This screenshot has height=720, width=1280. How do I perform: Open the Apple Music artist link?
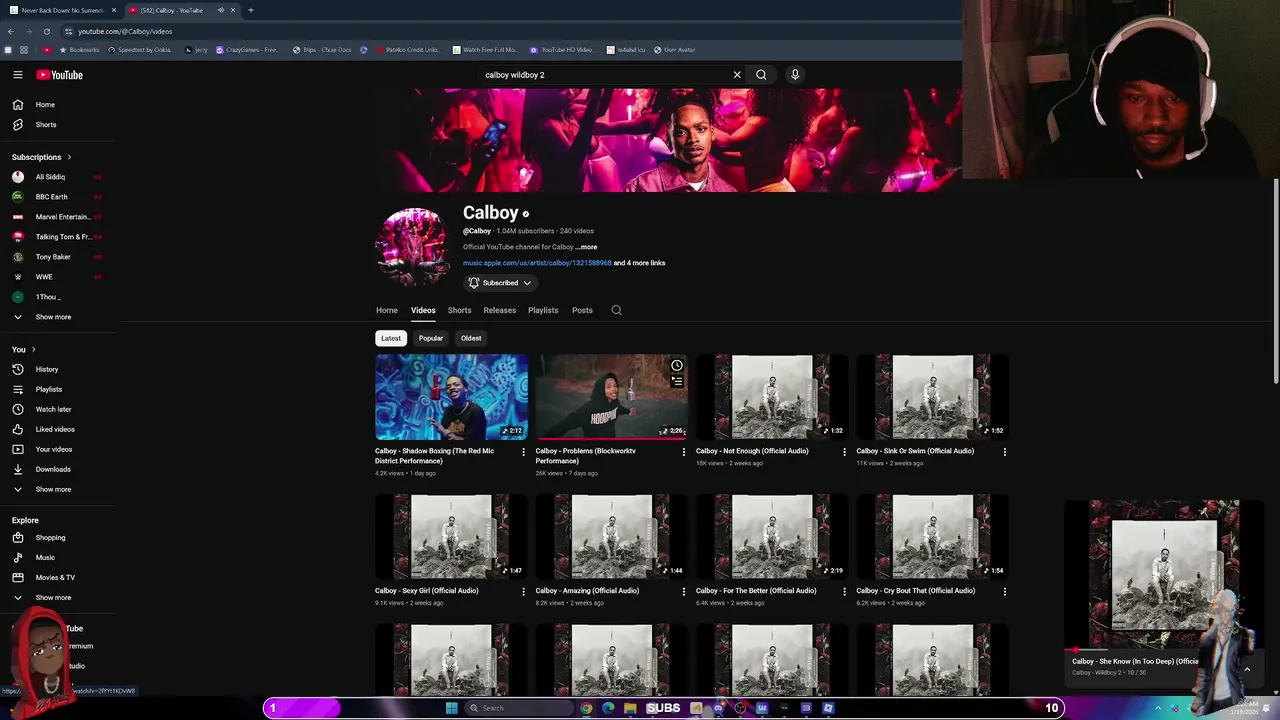pyautogui.click(x=537, y=263)
